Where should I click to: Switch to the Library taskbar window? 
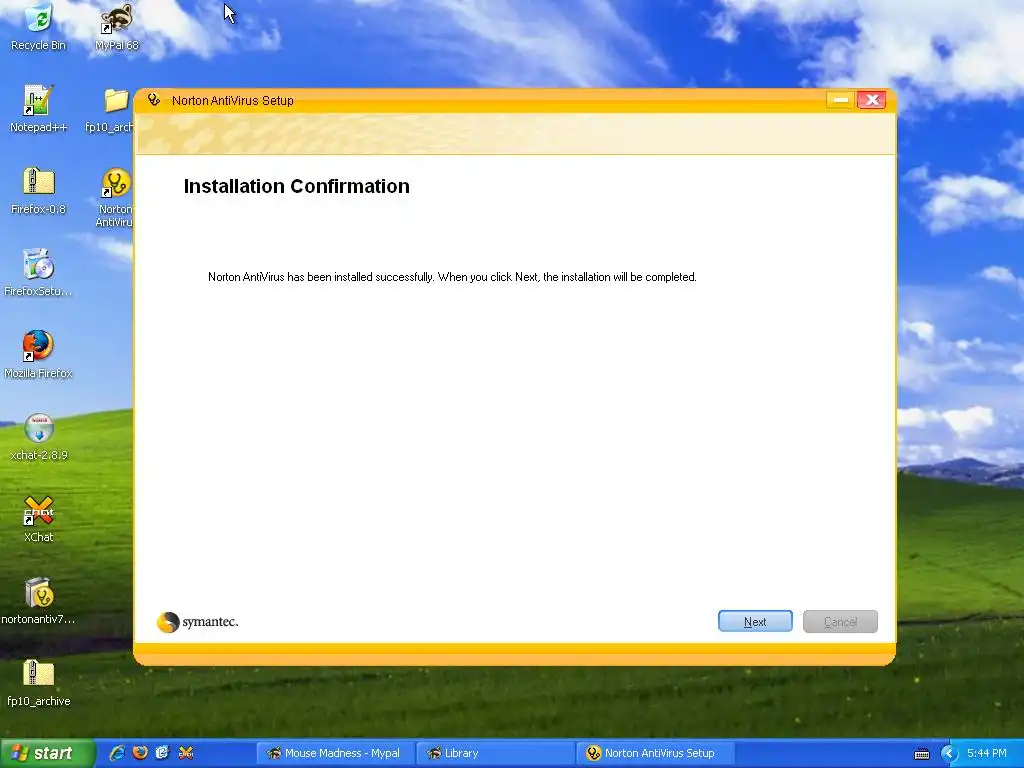coord(494,753)
